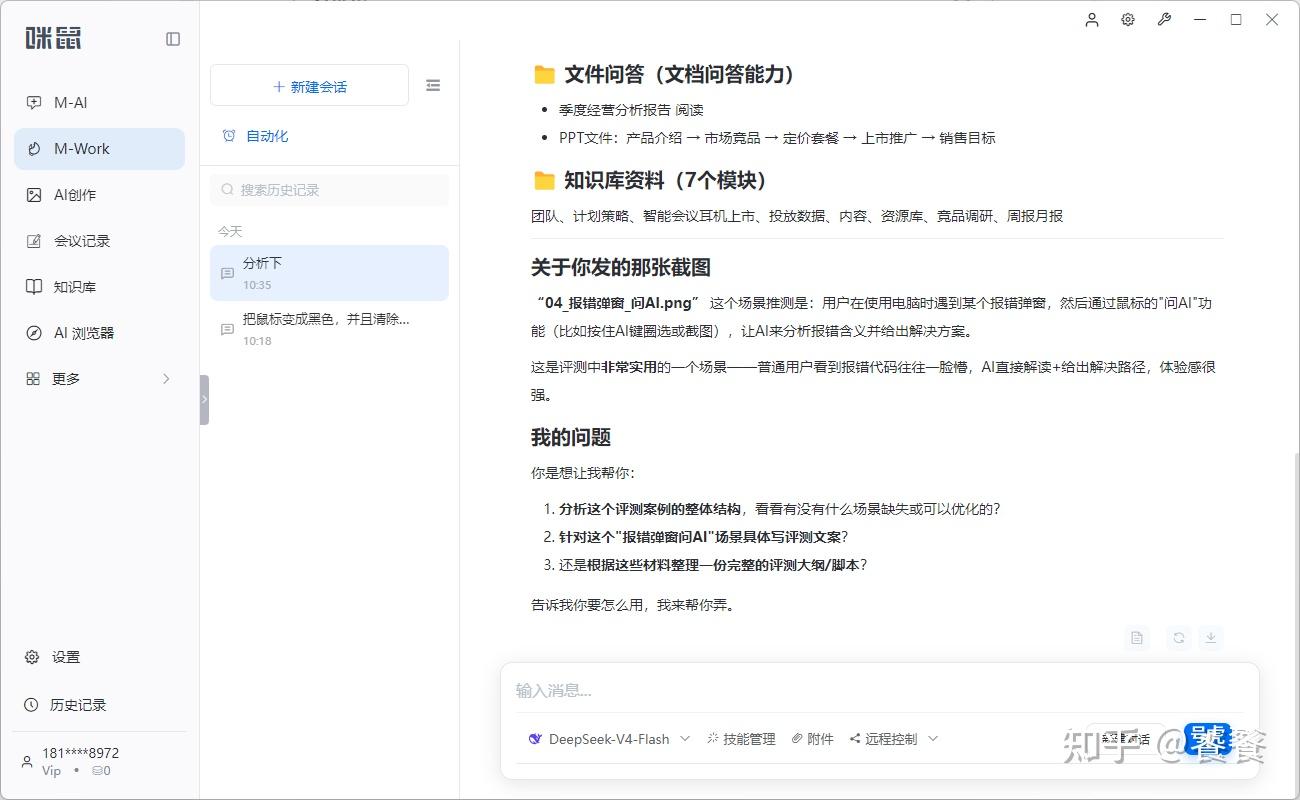Go to 会议记录 in the sidebar
1300x800 pixels.
(99, 241)
